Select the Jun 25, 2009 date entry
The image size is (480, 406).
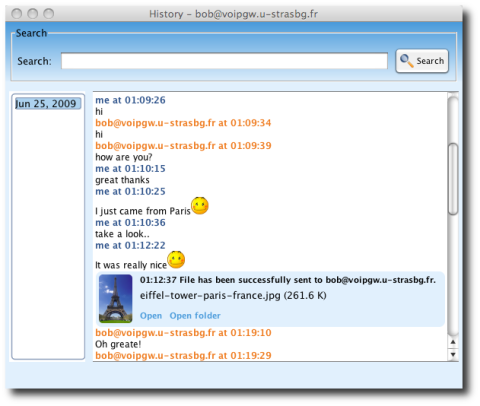(48, 104)
